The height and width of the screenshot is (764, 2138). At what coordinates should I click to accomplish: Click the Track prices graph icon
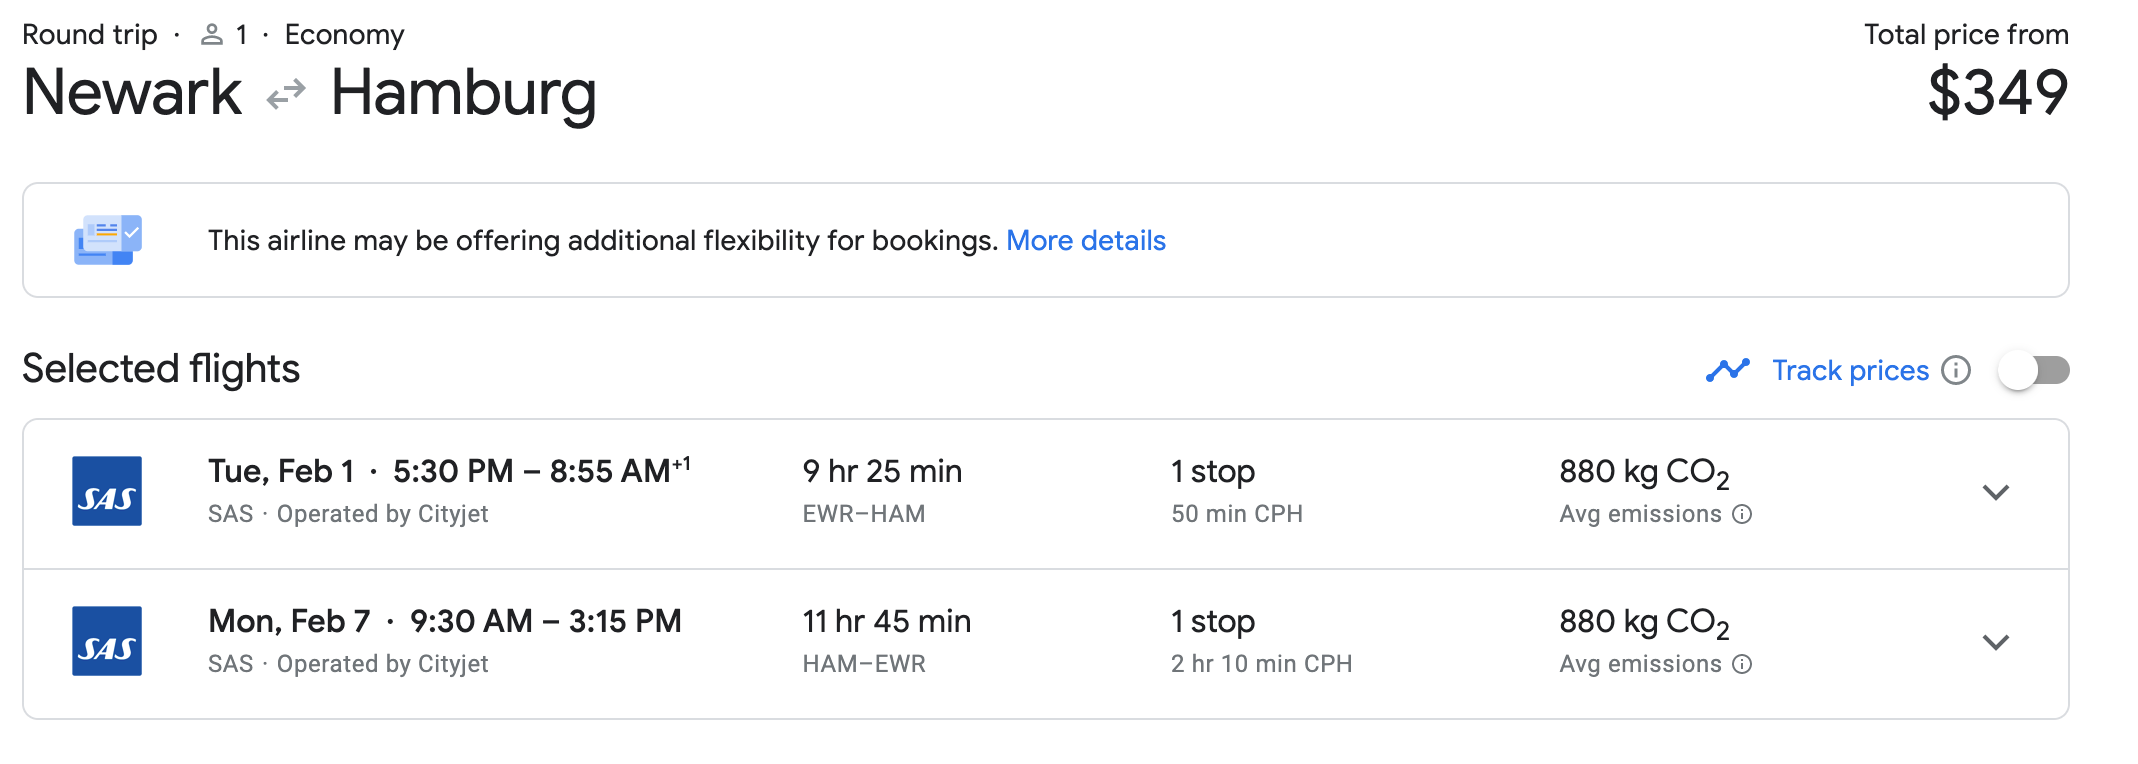point(1727,370)
